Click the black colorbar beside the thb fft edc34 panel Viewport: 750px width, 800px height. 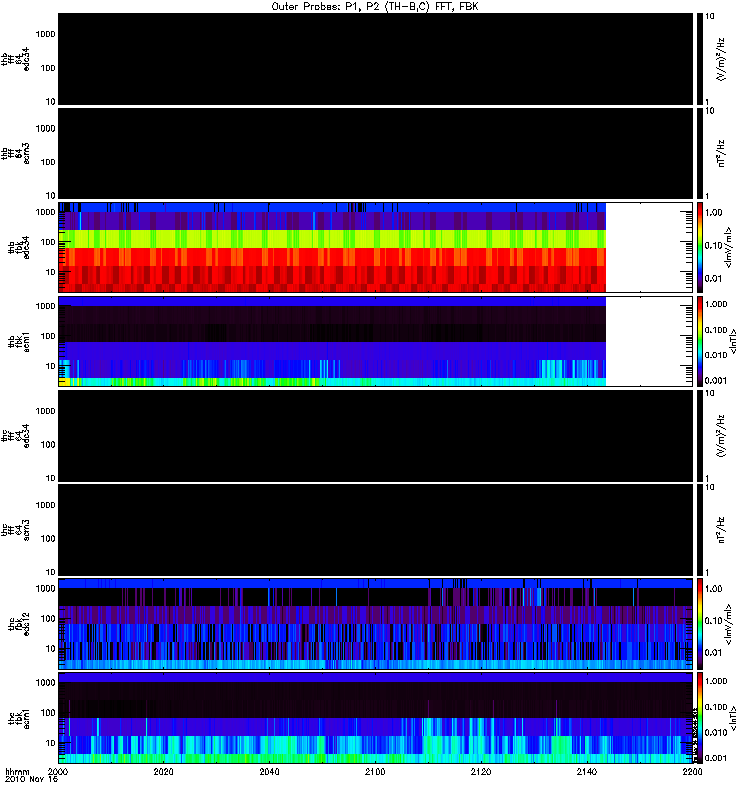click(x=699, y=59)
